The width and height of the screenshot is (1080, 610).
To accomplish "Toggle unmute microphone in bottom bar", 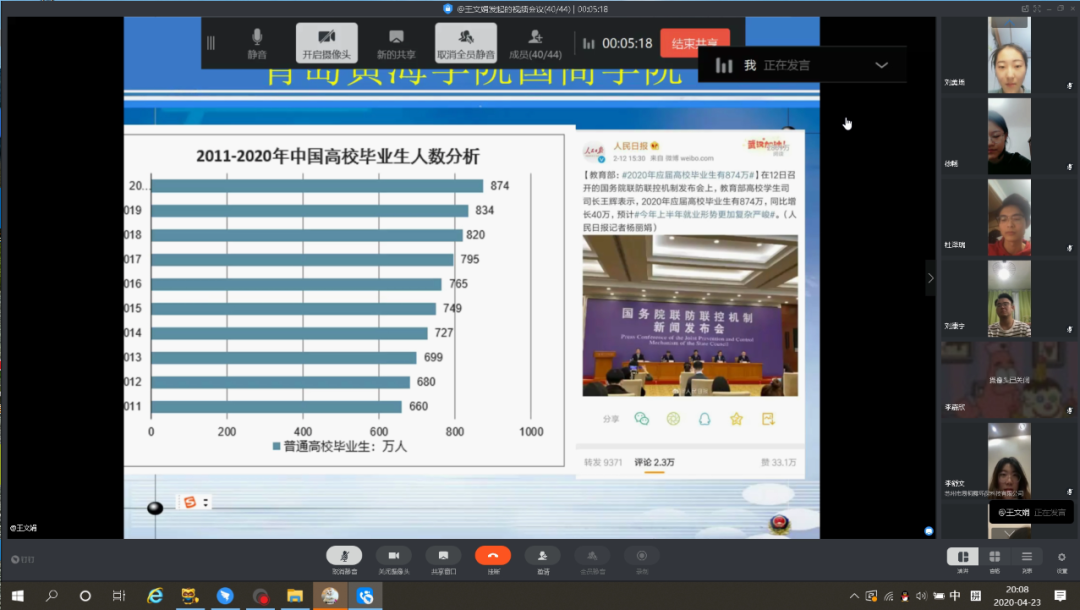I will [344, 556].
